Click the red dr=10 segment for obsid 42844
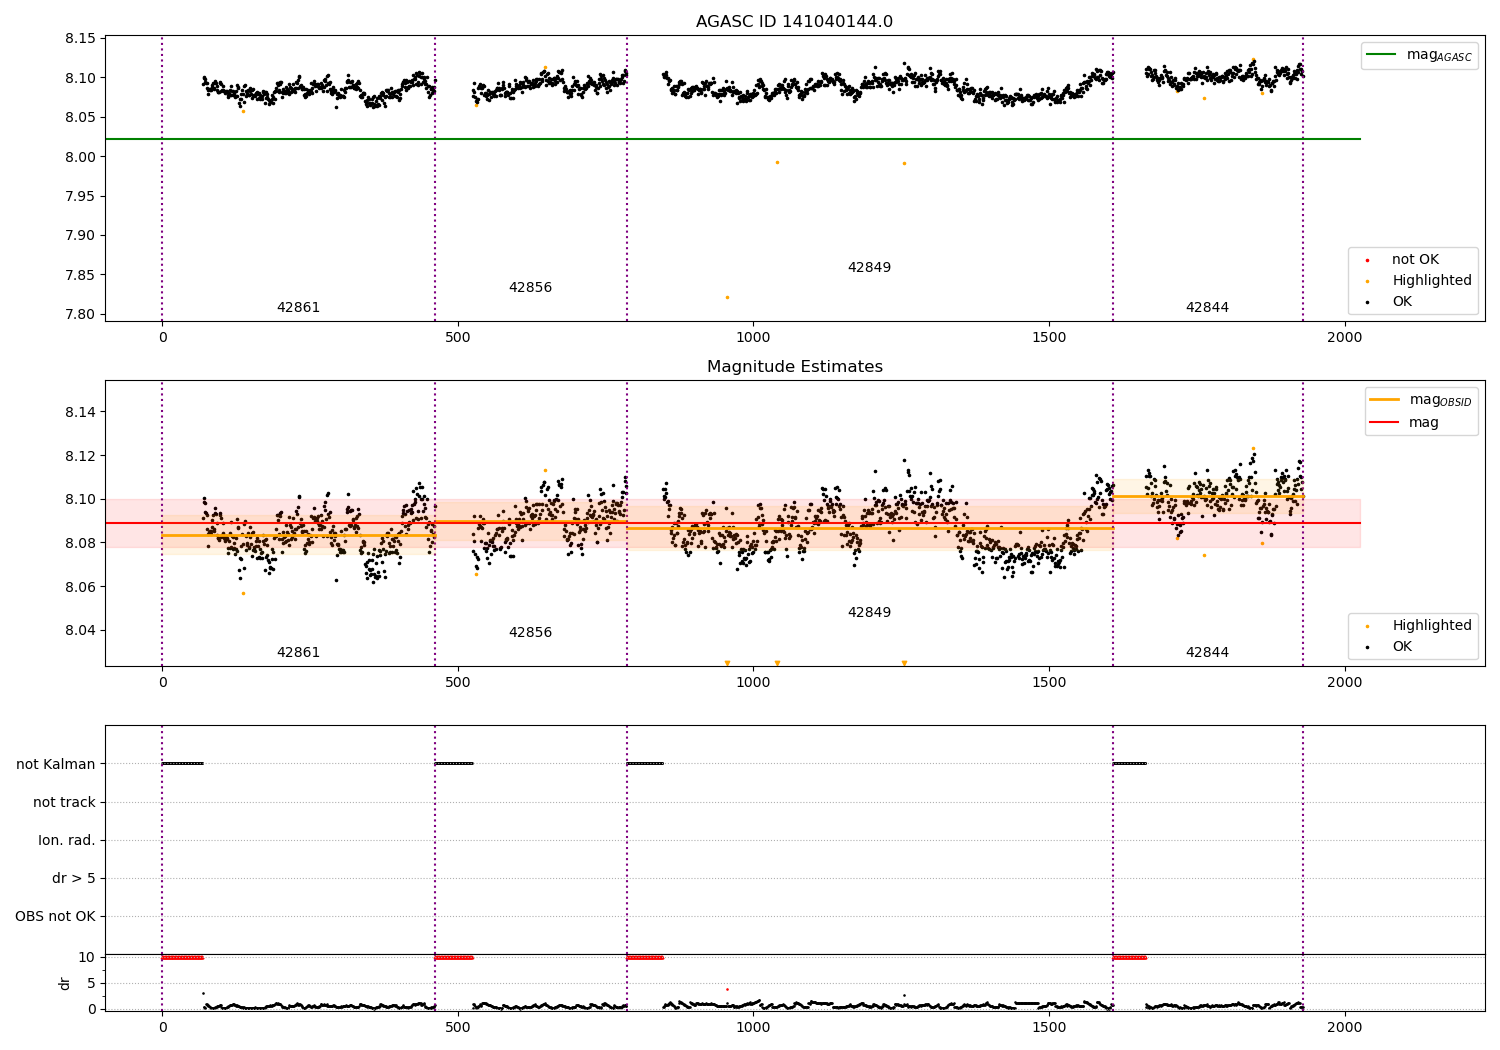Viewport: 1500px width, 1050px height. 1129,958
